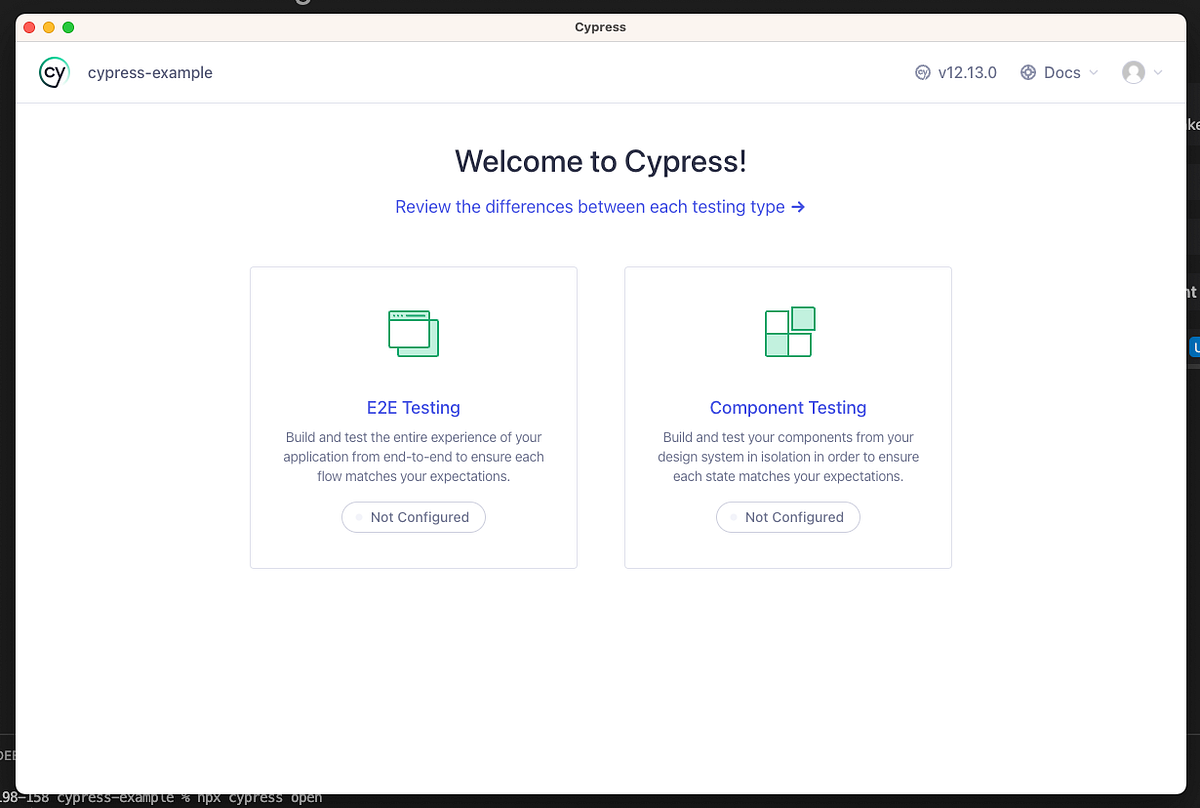
Task: Expand the profile account dropdown chevron
Action: [x=1157, y=72]
